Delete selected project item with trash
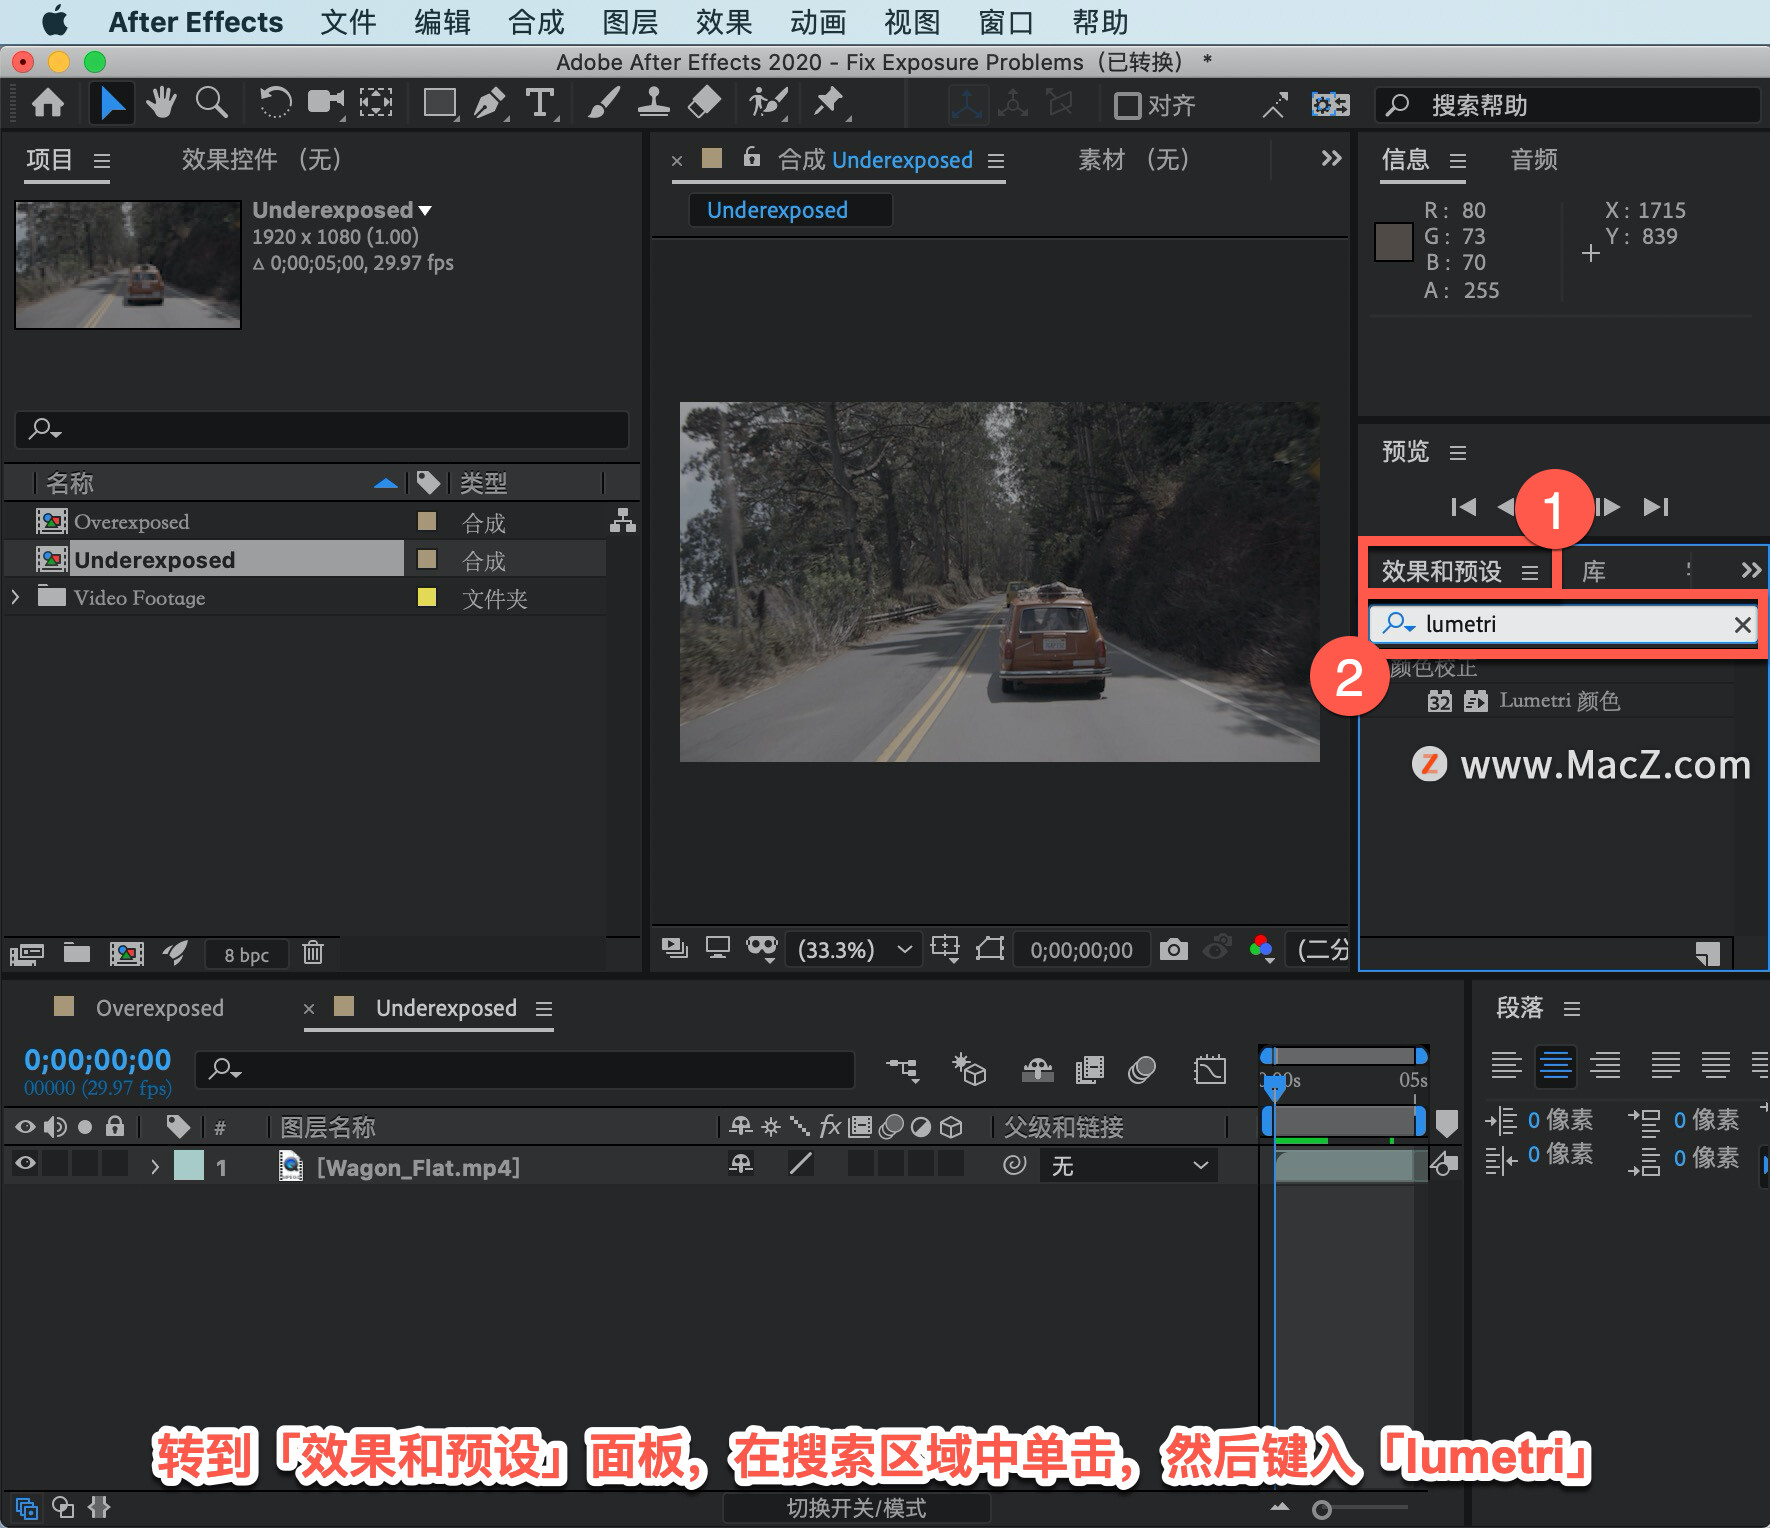The height and width of the screenshot is (1528, 1770). point(313,953)
